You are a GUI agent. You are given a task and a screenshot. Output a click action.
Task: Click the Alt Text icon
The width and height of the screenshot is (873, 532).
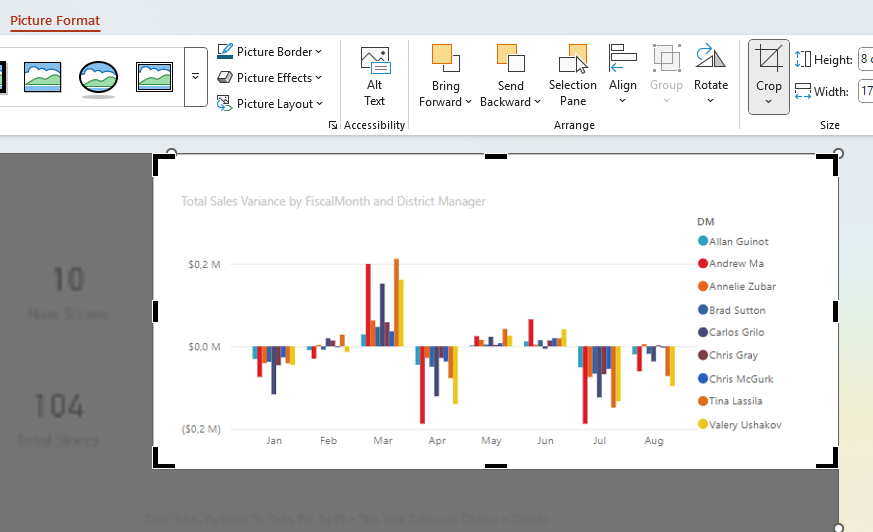[x=375, y=61]
